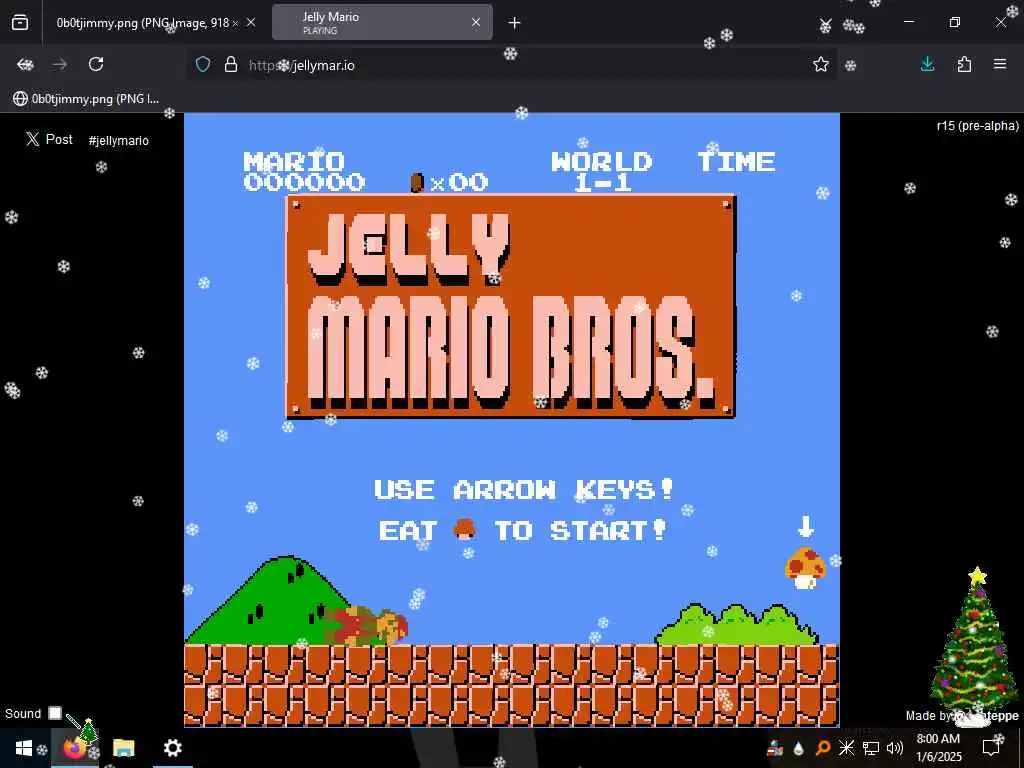Open the Firefox application menu

[1000, 64]
